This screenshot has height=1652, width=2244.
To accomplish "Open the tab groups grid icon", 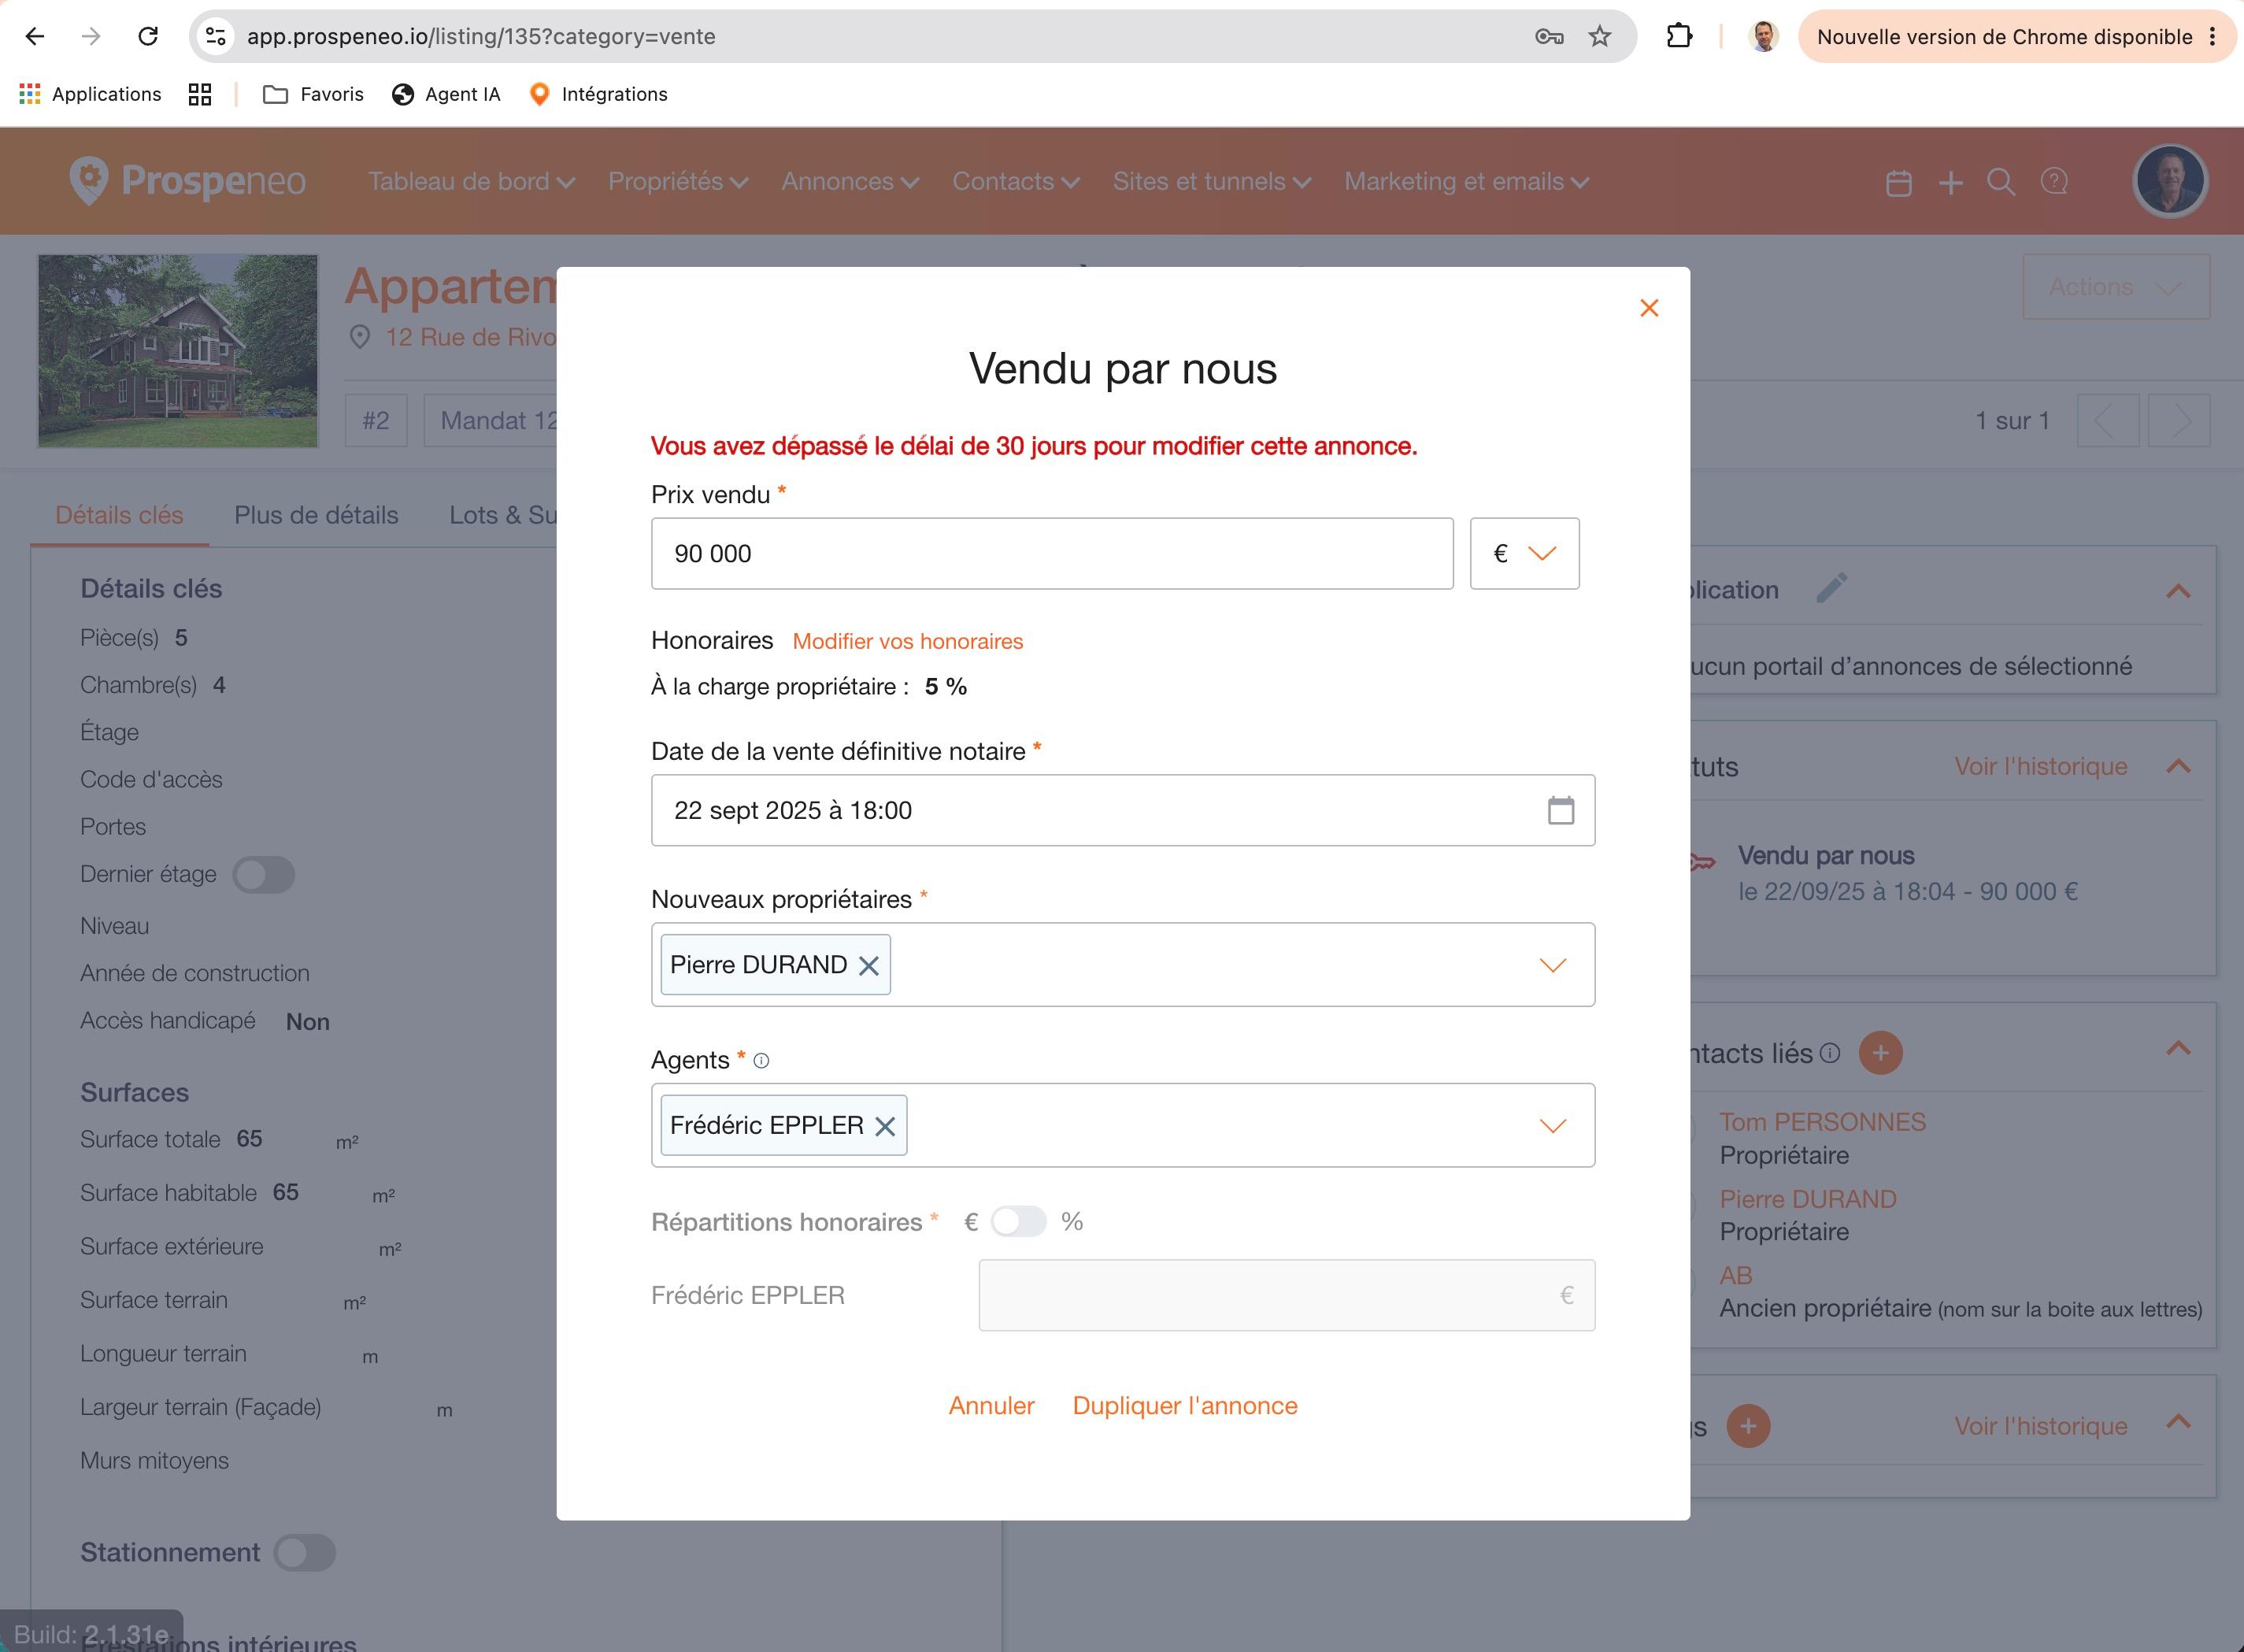I will (x=200, y=94).
